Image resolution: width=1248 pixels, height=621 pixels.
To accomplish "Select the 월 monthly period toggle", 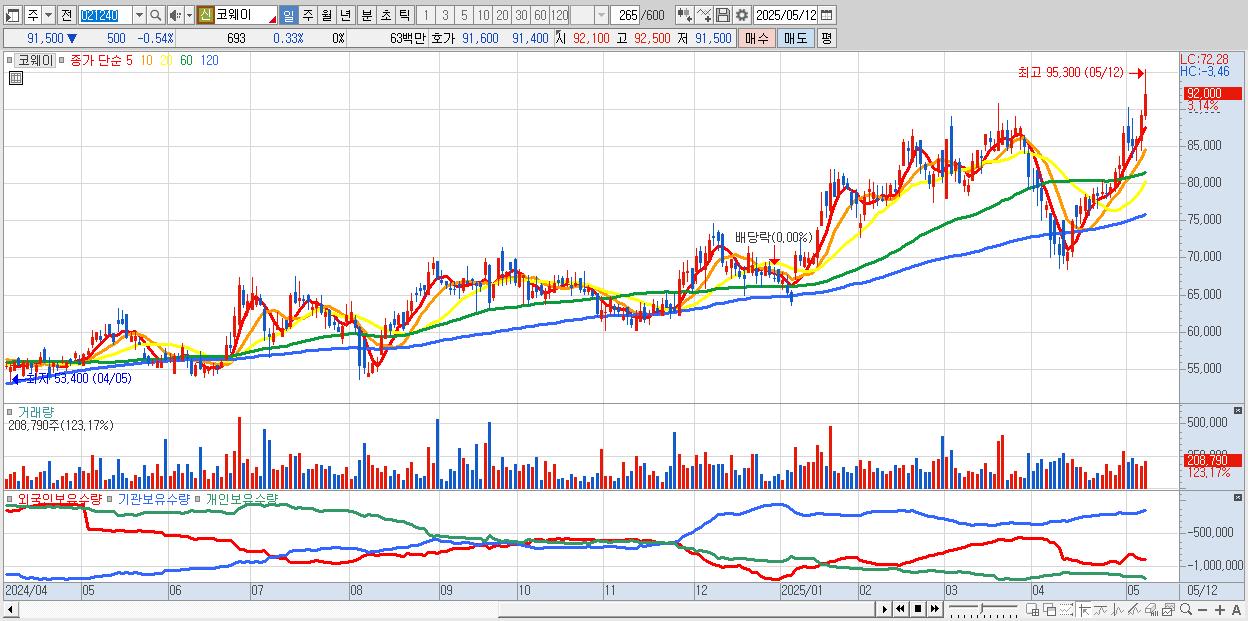I will tap(326, 15).
